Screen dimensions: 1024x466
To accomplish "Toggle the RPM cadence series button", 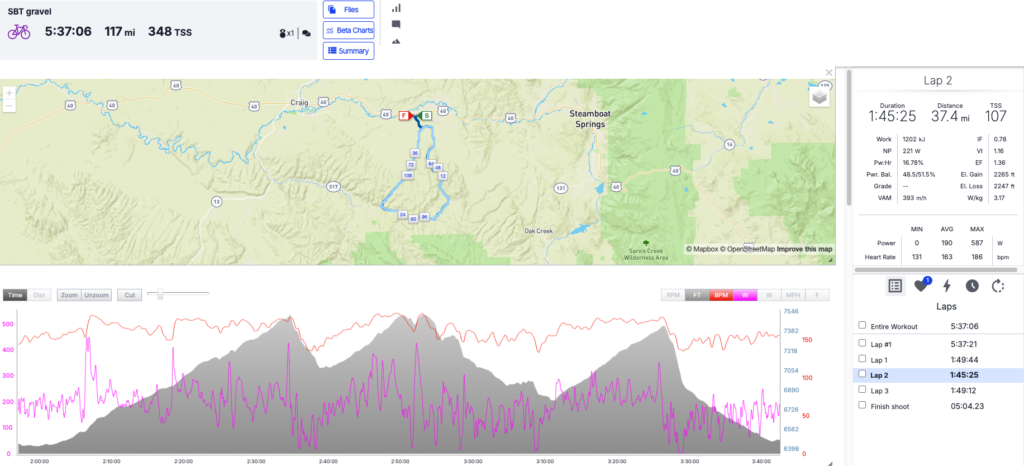I will [672, 295].
